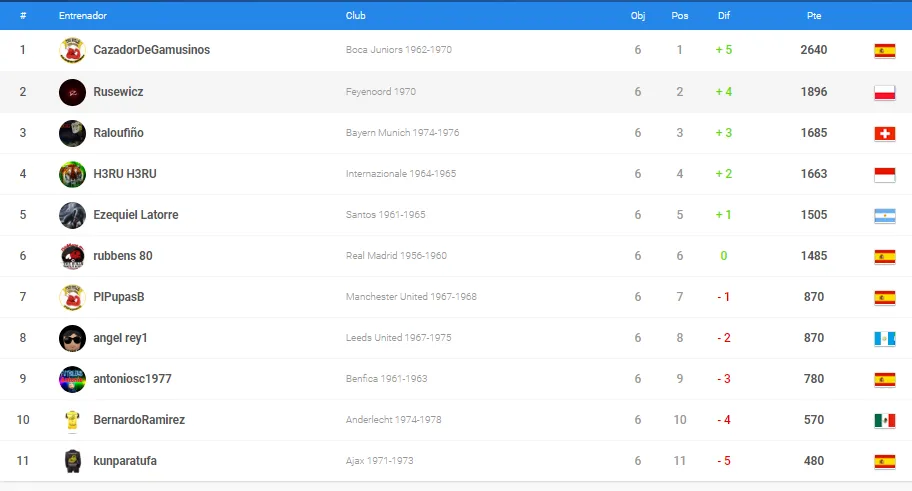
Task: Select club Ajax 1971-1973
Action: 379,461
